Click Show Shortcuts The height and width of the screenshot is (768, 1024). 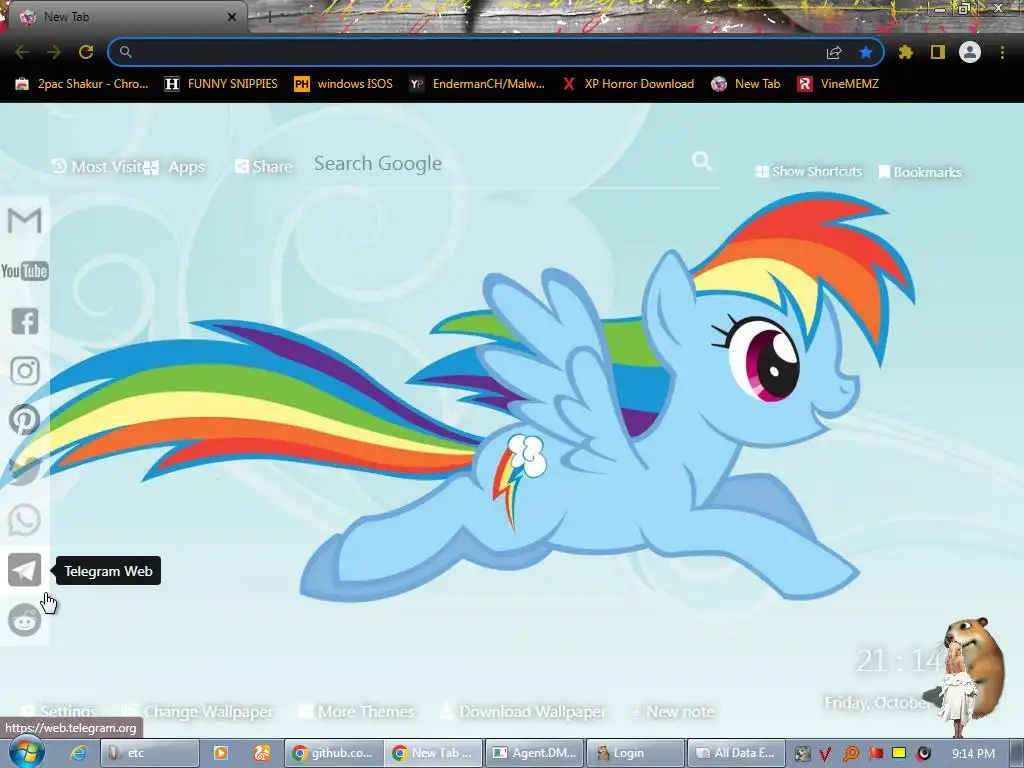(x=808, y=171)
